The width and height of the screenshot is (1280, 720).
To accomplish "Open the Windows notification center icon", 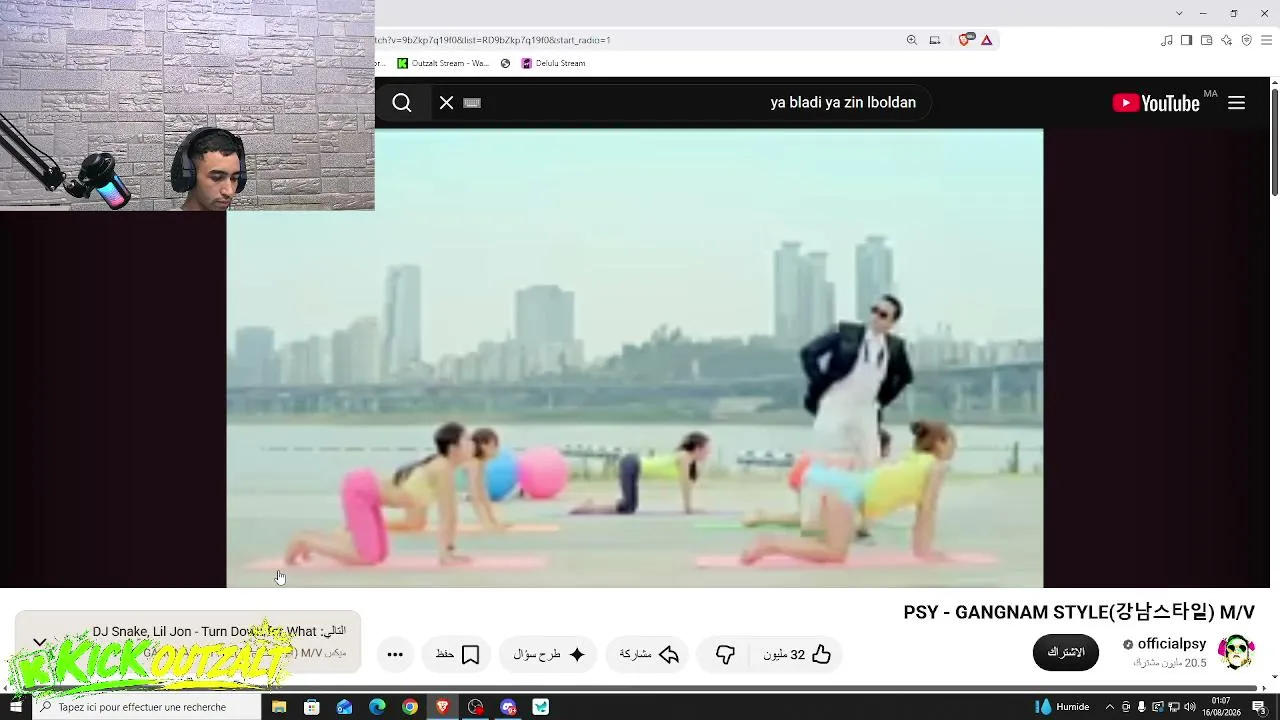I will tap(1259, 707).
